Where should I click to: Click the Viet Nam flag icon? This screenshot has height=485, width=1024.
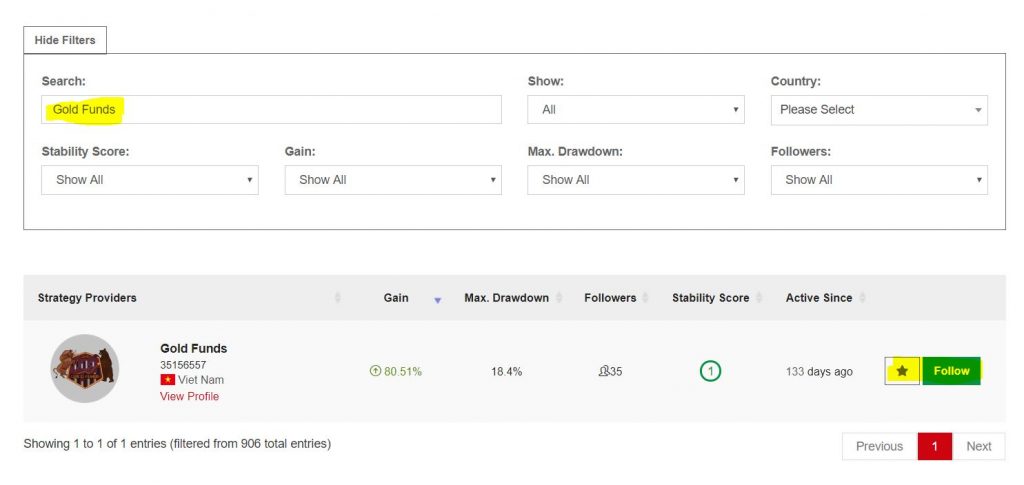[167, 380]
